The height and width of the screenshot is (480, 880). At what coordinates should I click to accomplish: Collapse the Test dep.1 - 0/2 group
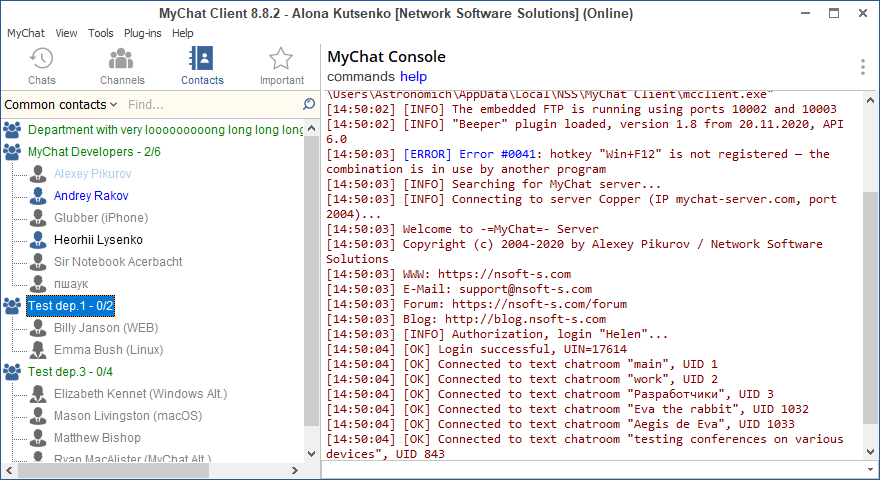(70, 306)
